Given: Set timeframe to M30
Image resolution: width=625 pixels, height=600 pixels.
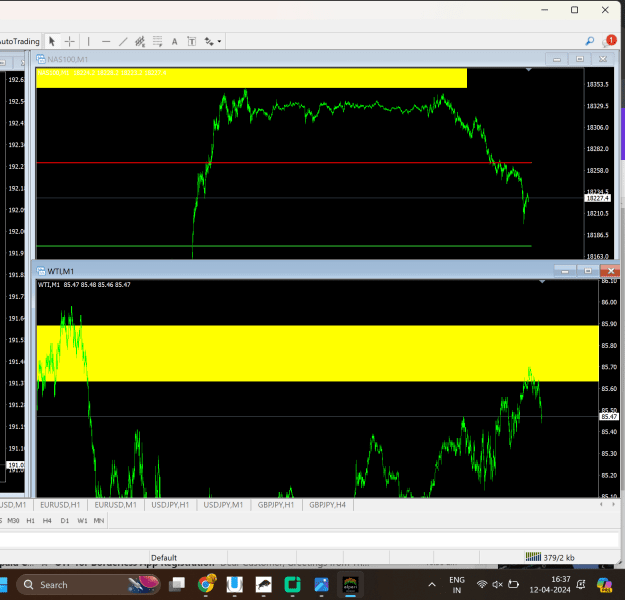Looking at the screenshot, I should pyautogui.click(x=13, y=521).
